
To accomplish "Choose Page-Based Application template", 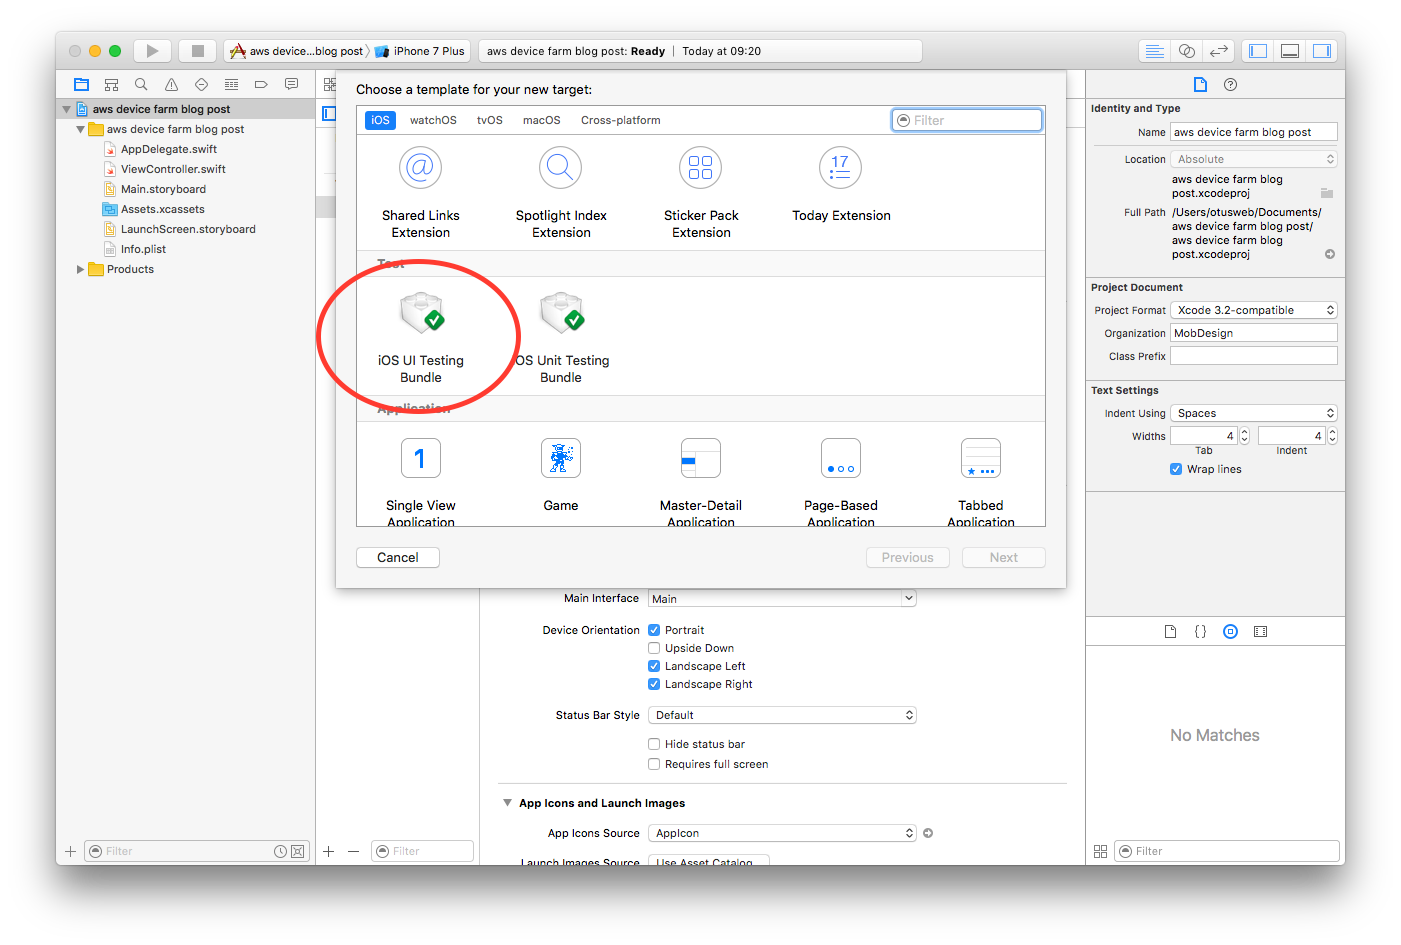I will click(841, 482).
